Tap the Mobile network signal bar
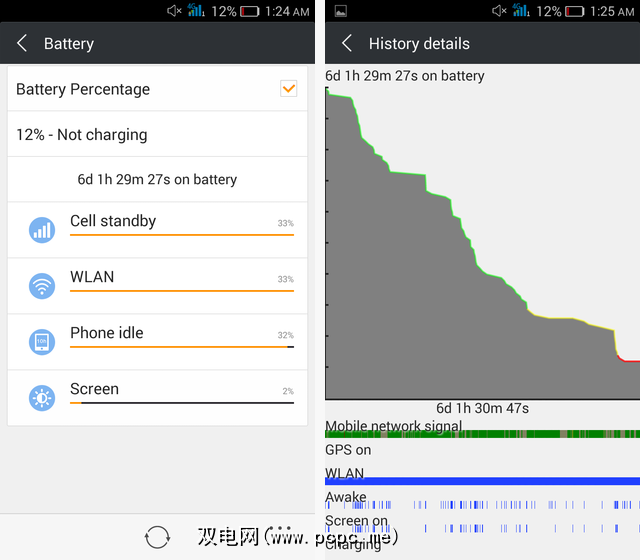 pyautogui.click(x=482, y=434)
